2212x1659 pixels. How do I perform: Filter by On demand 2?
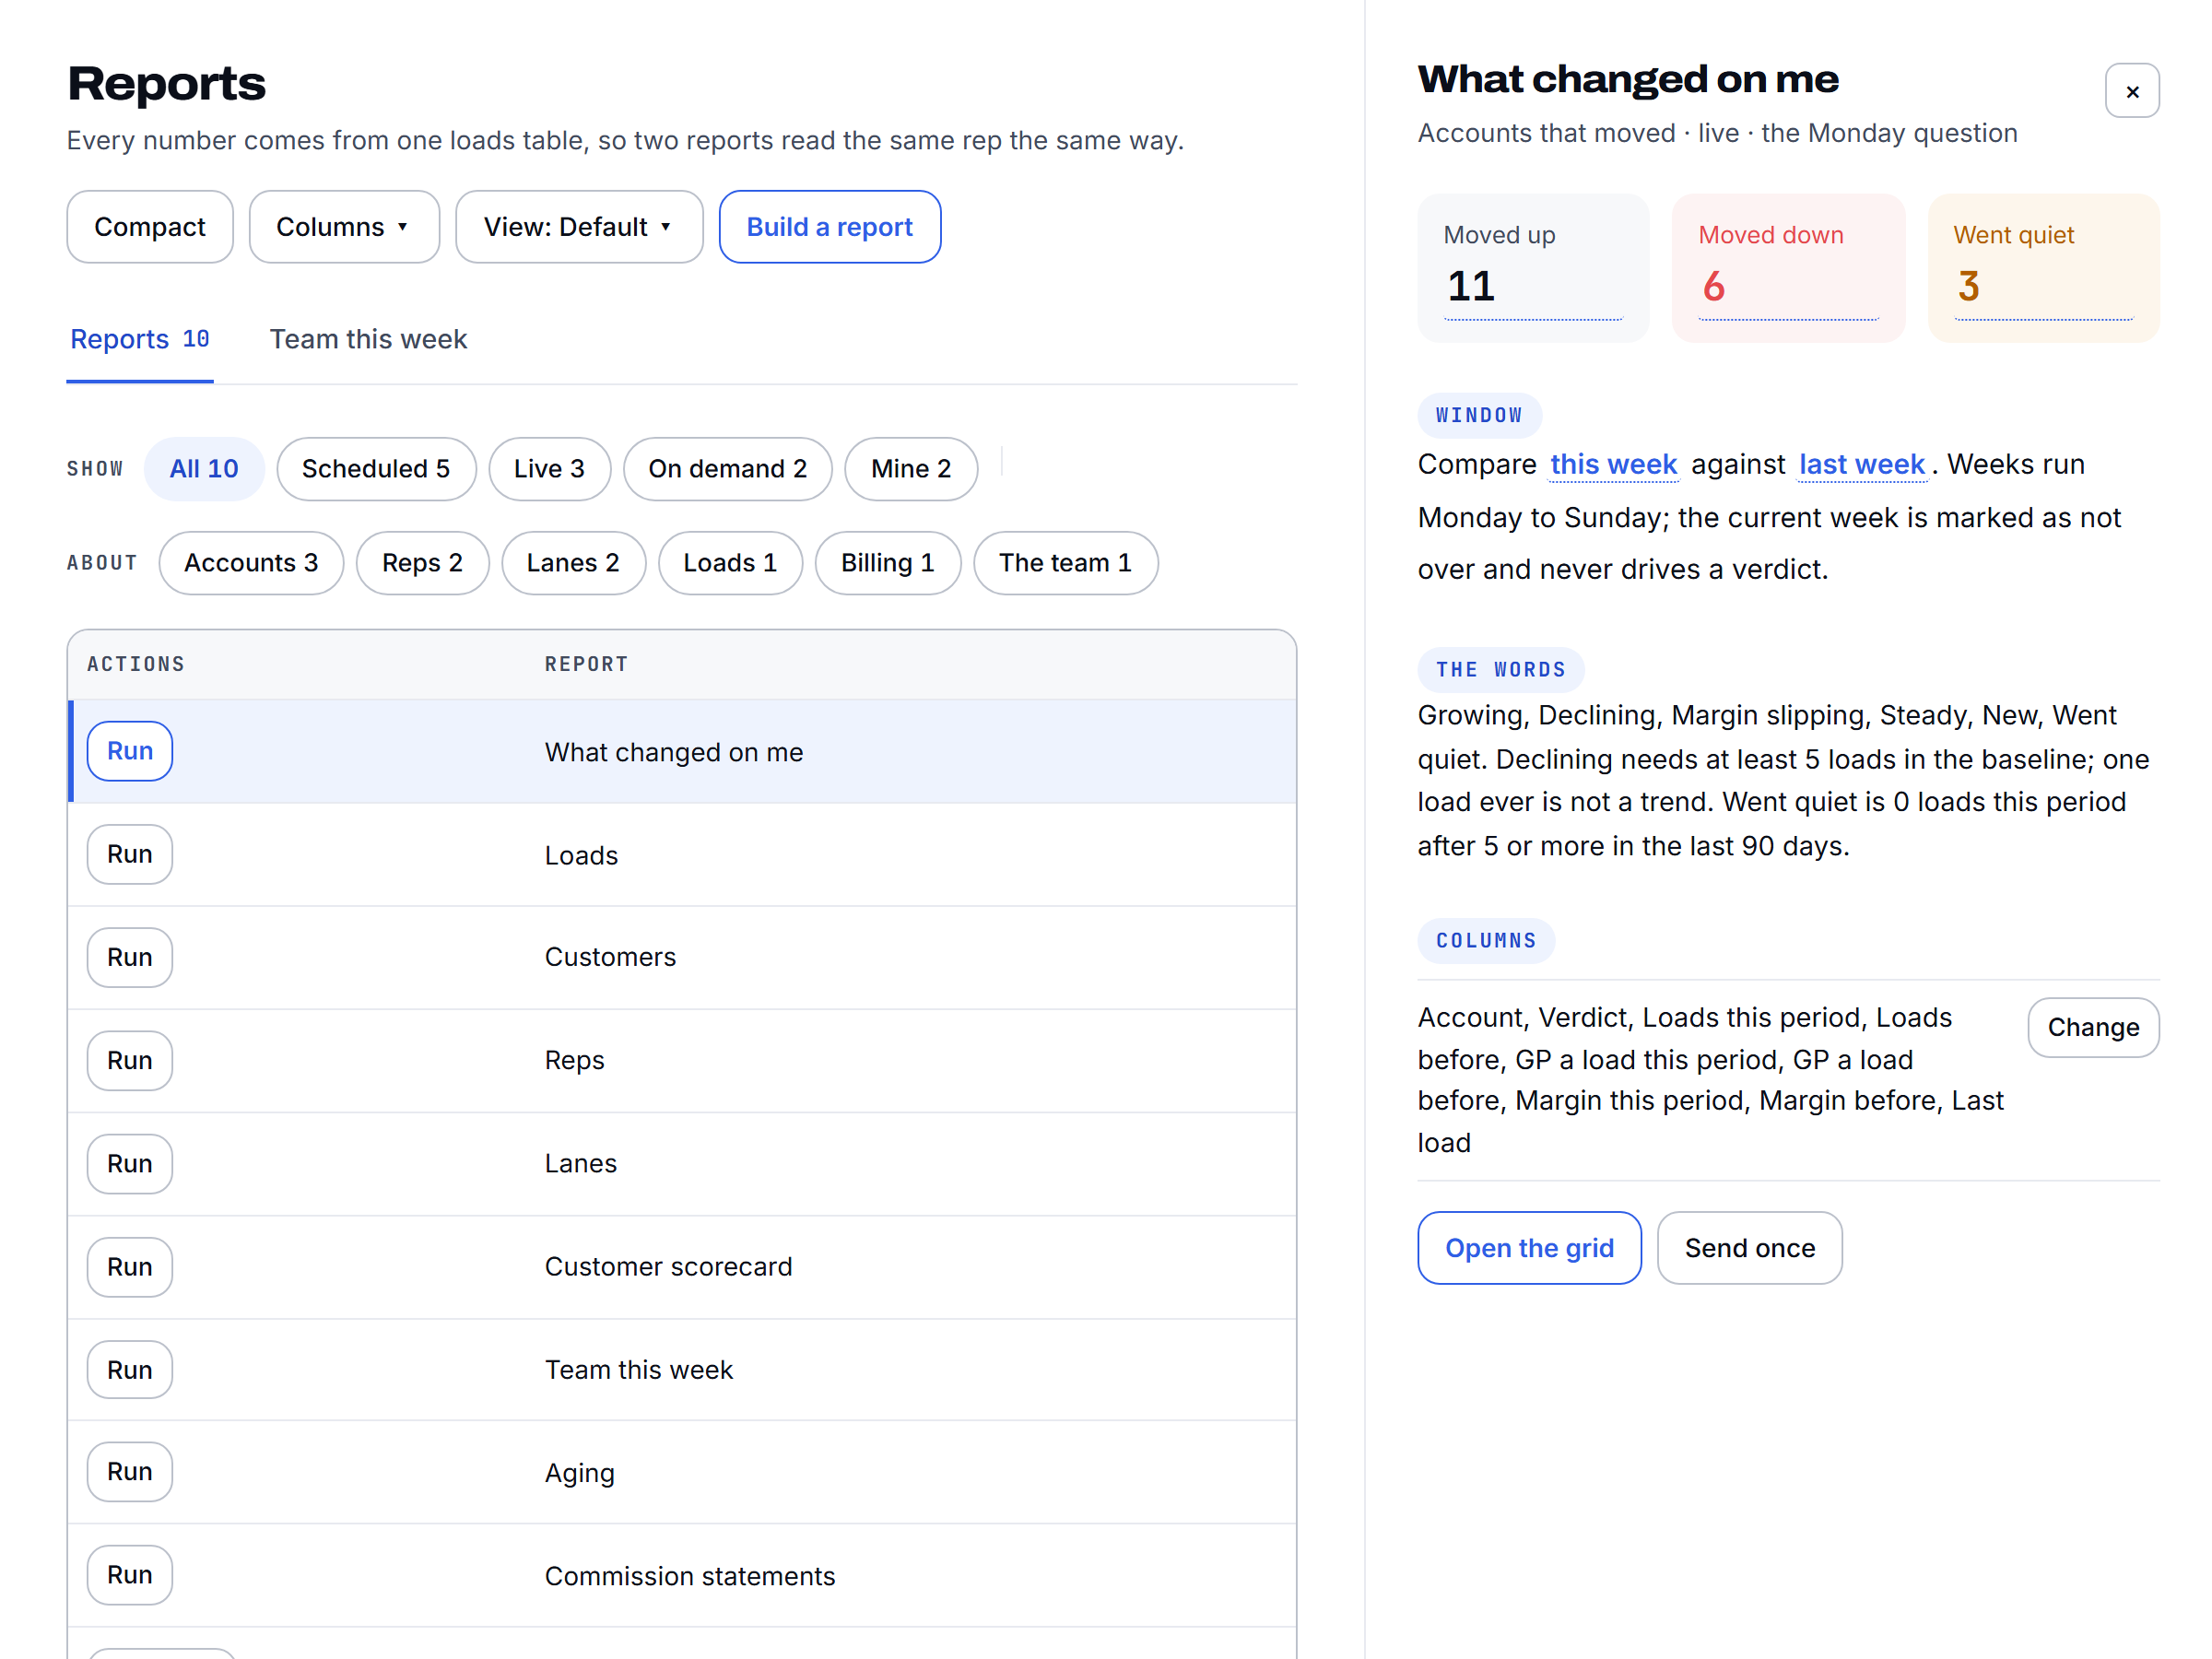point(727,469)
